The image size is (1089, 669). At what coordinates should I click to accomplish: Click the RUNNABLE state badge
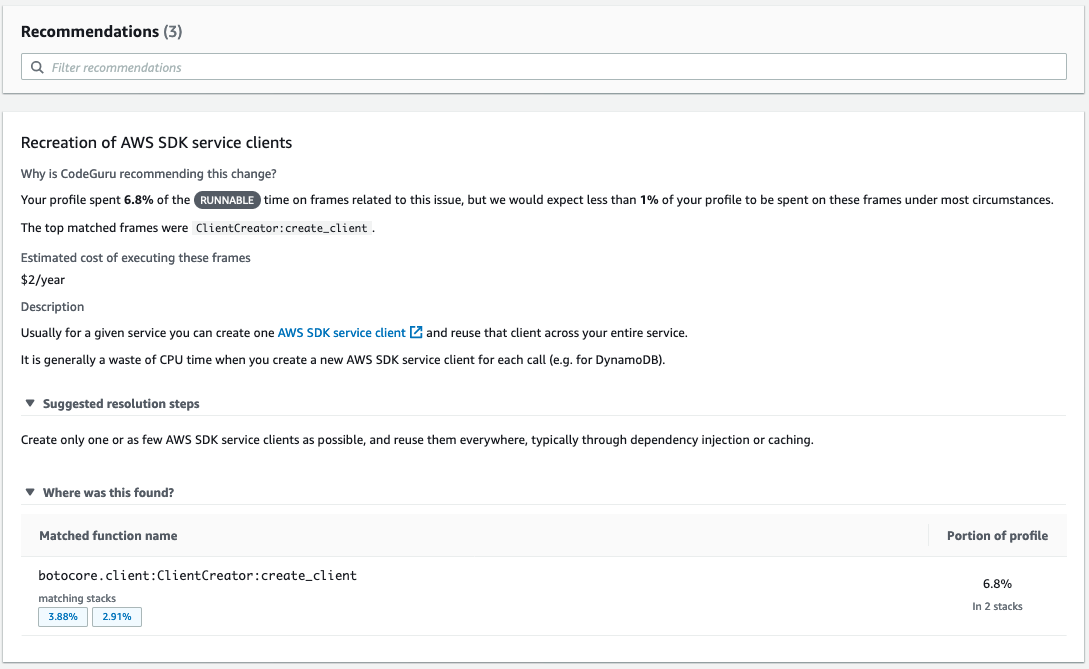pos(229,200)
